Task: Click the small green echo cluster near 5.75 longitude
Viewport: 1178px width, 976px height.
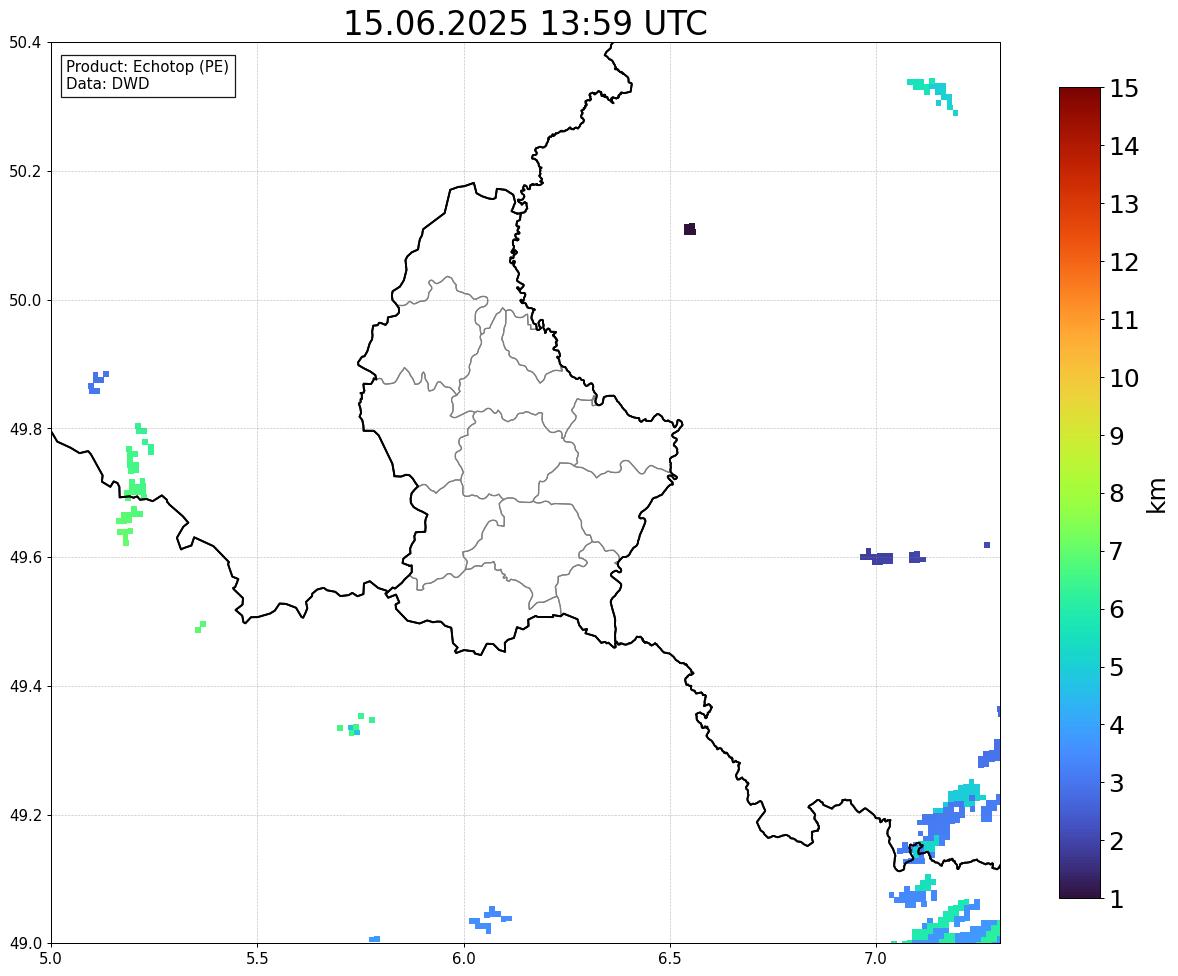Action: coord(355,724)
